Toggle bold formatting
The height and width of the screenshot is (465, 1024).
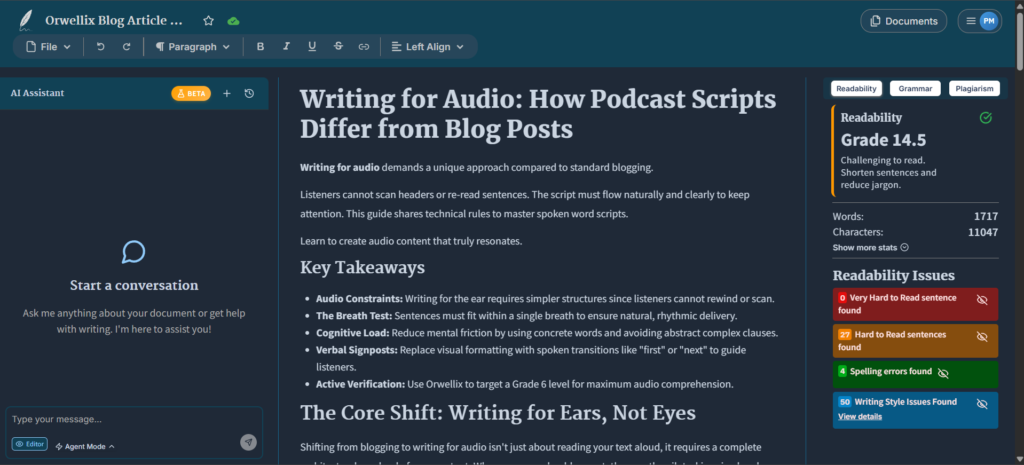click(261, 47)
